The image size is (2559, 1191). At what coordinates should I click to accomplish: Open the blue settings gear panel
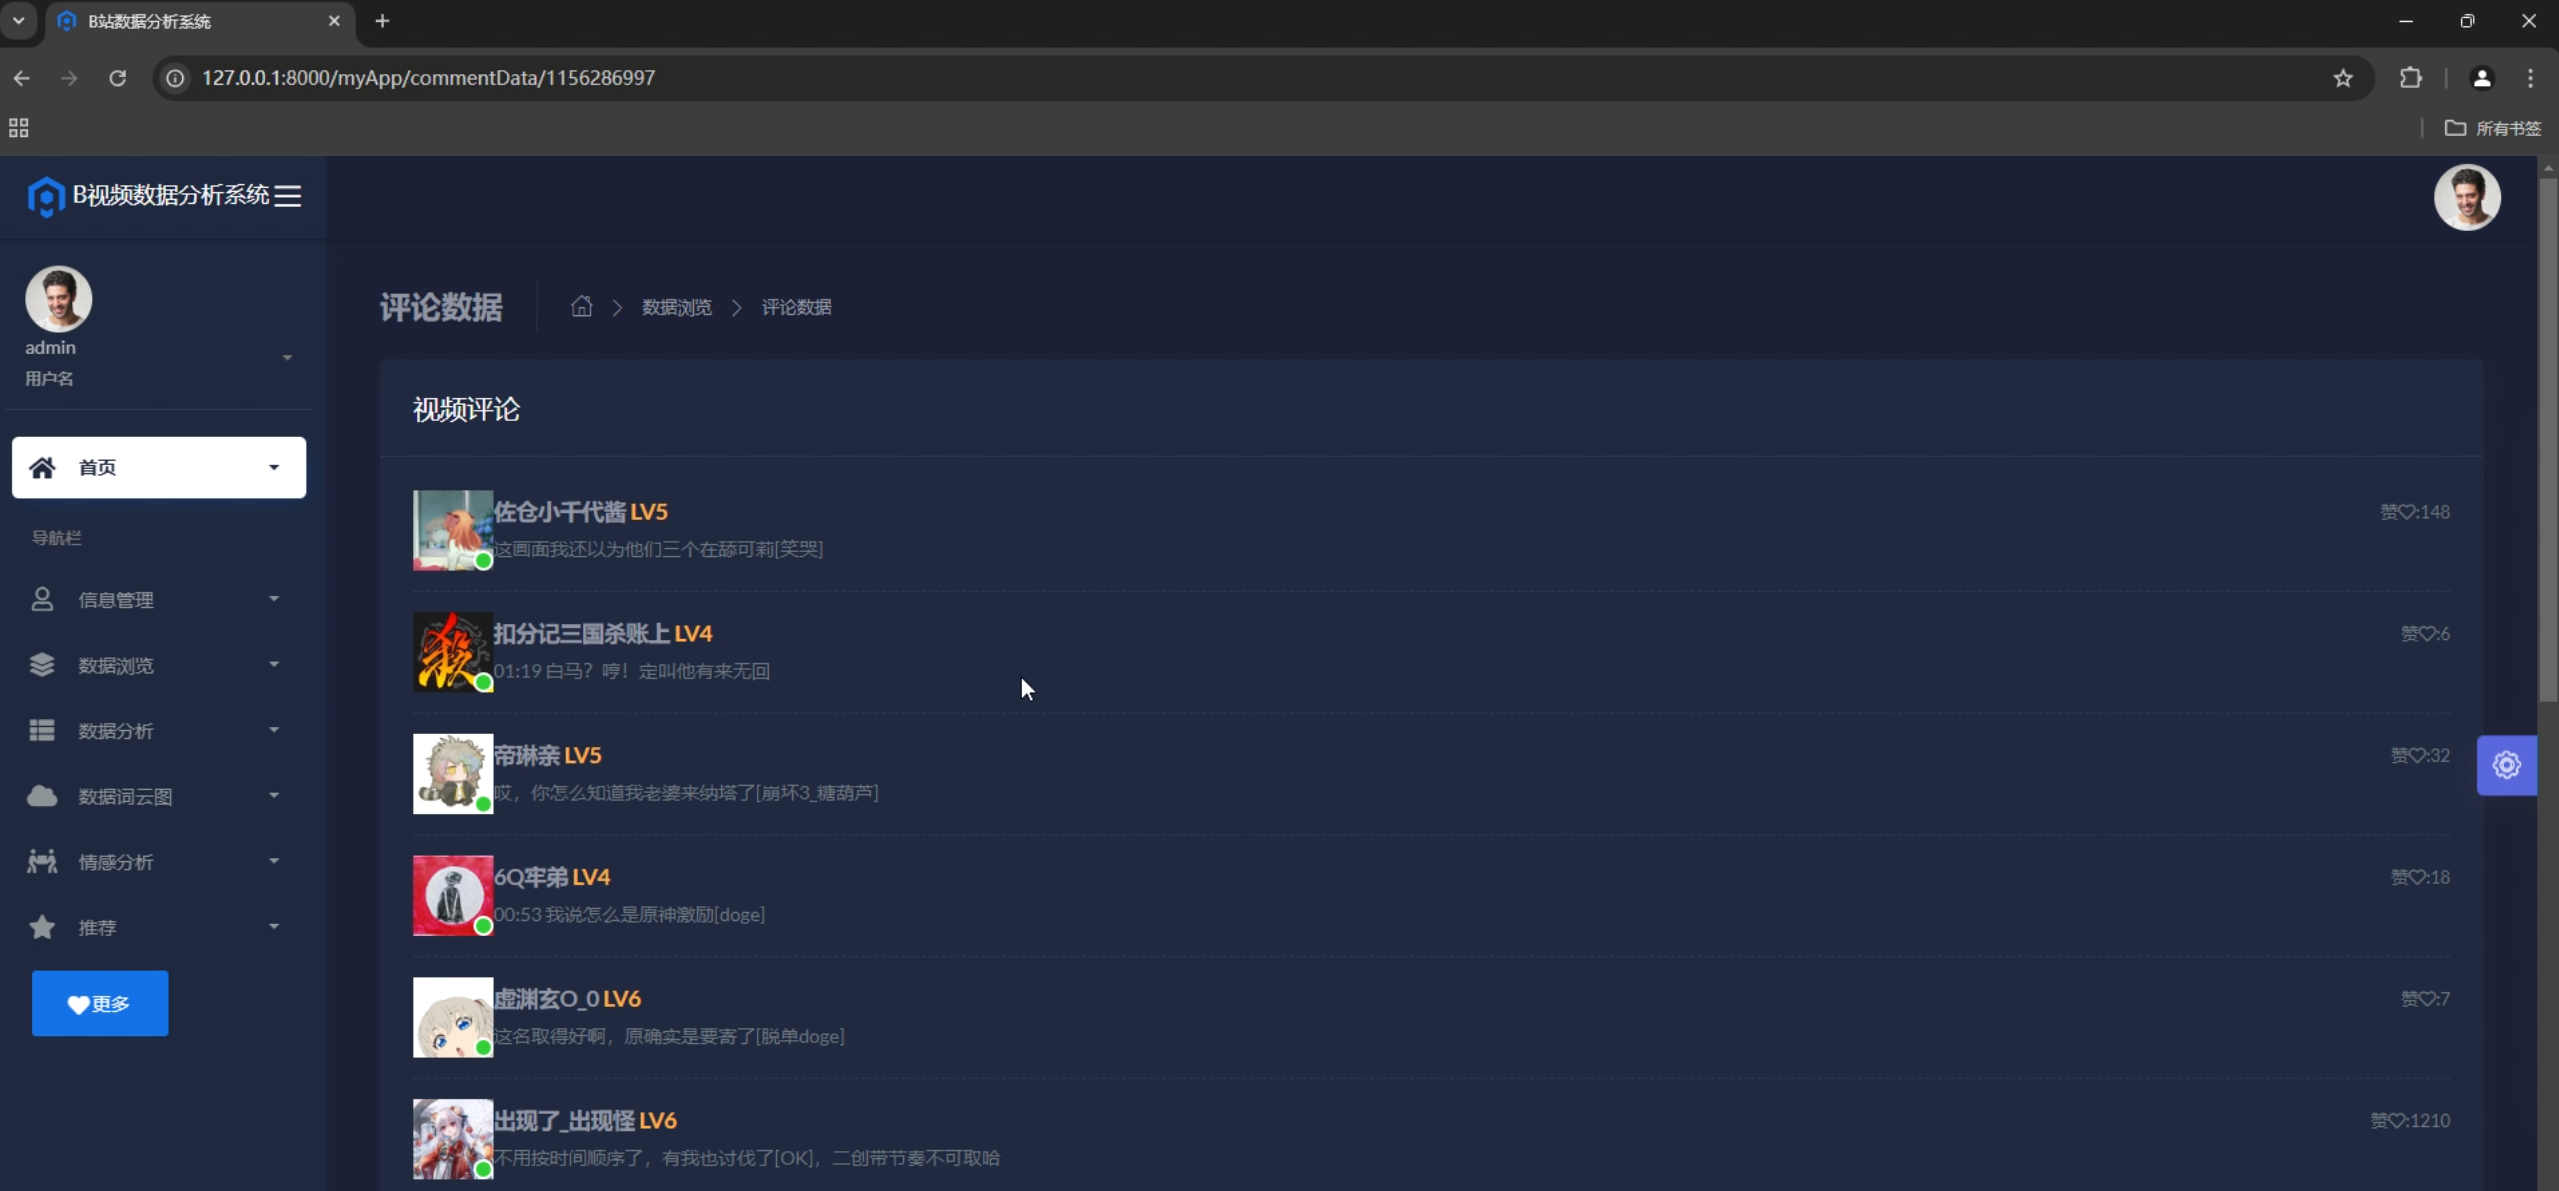pyautogui.click(x=2505, y=765)
